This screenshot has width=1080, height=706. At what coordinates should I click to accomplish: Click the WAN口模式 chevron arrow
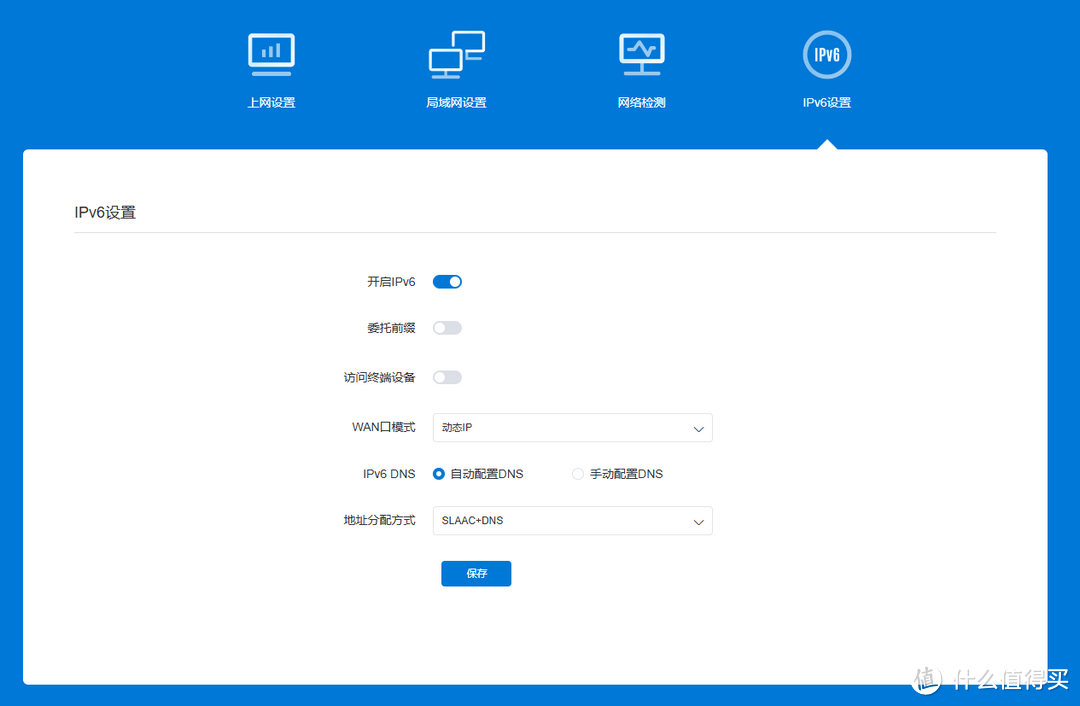tap(699, 428)
